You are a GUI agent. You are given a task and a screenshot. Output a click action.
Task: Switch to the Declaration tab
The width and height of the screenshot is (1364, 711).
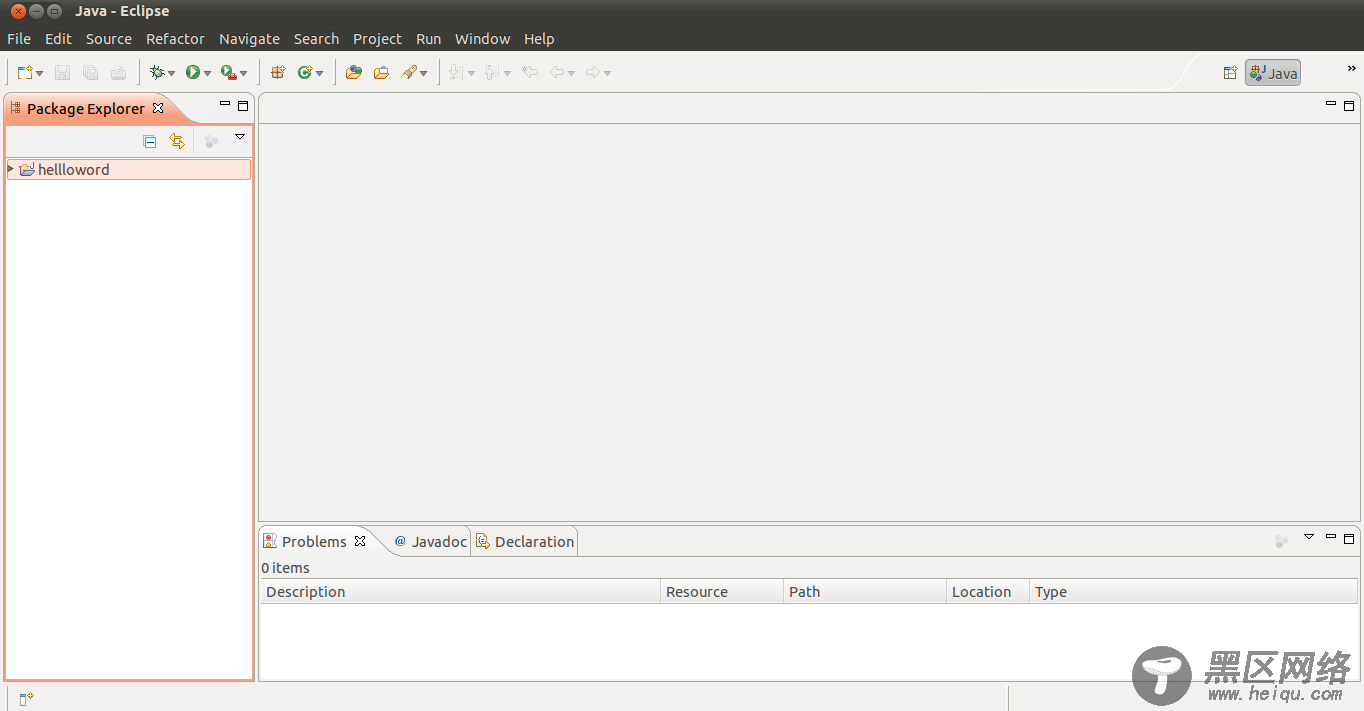point(525,541)
